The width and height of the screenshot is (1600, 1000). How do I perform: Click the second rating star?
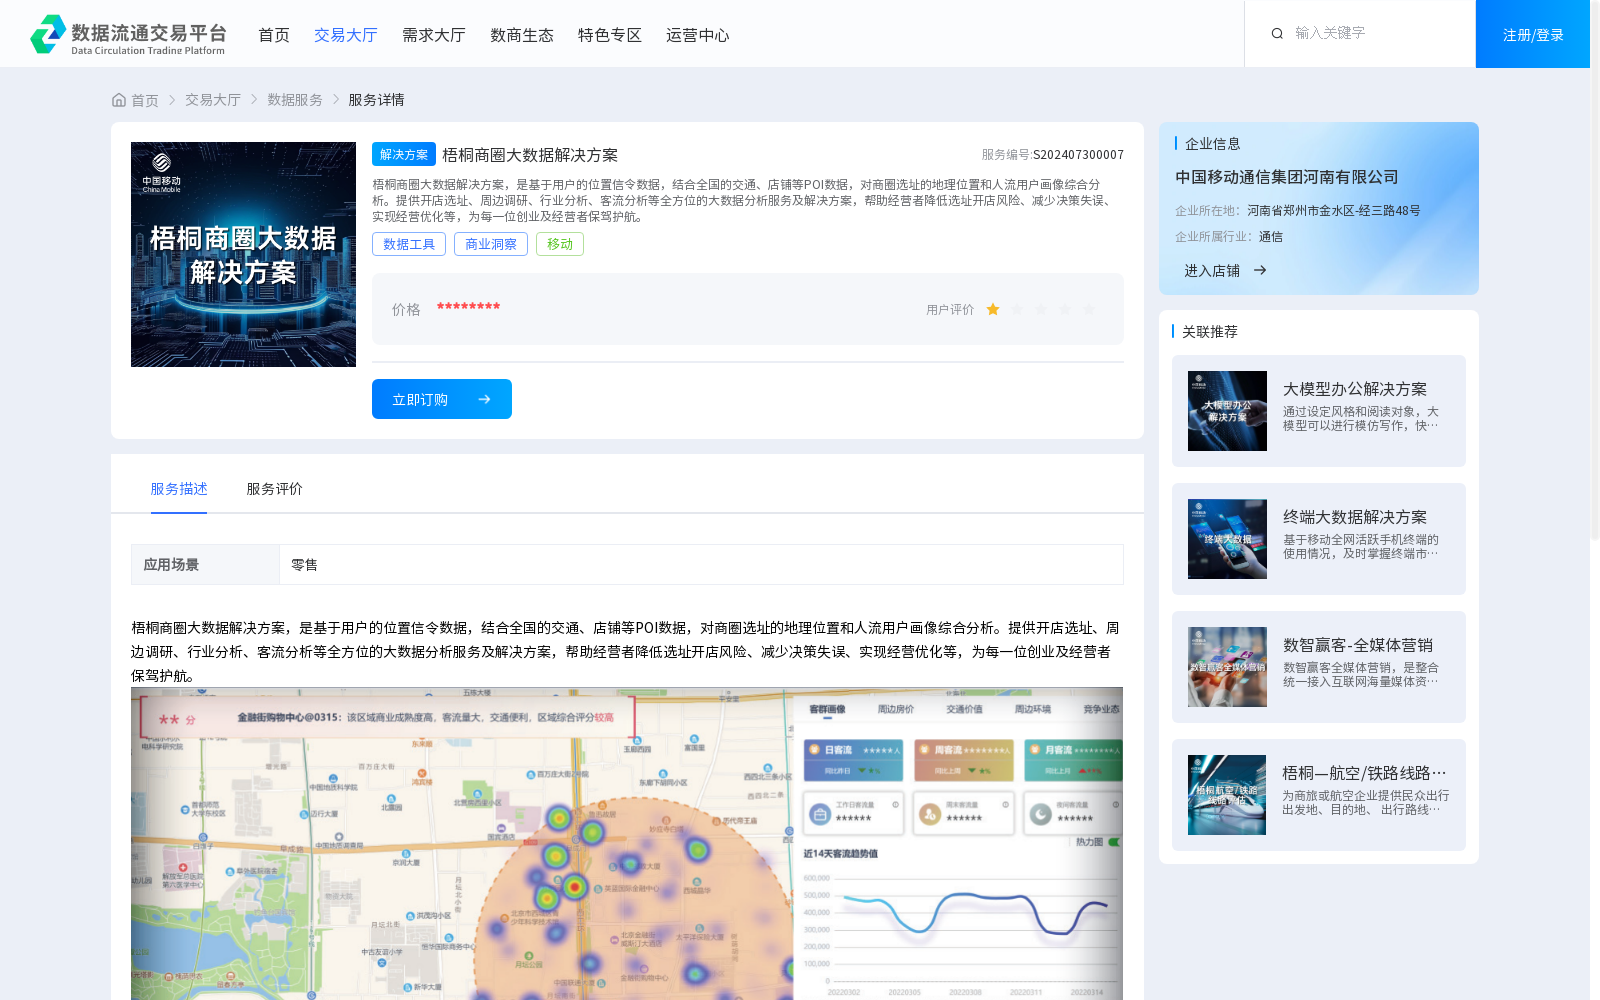click(1017, 310)
